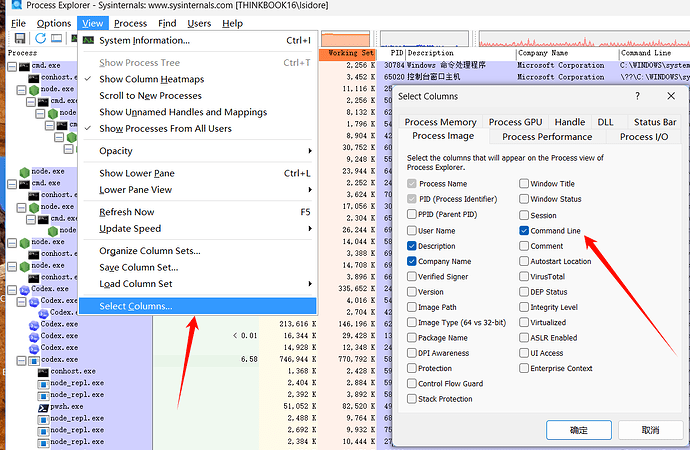Click conhost.exe icon in the 3,896 K row

34,278
